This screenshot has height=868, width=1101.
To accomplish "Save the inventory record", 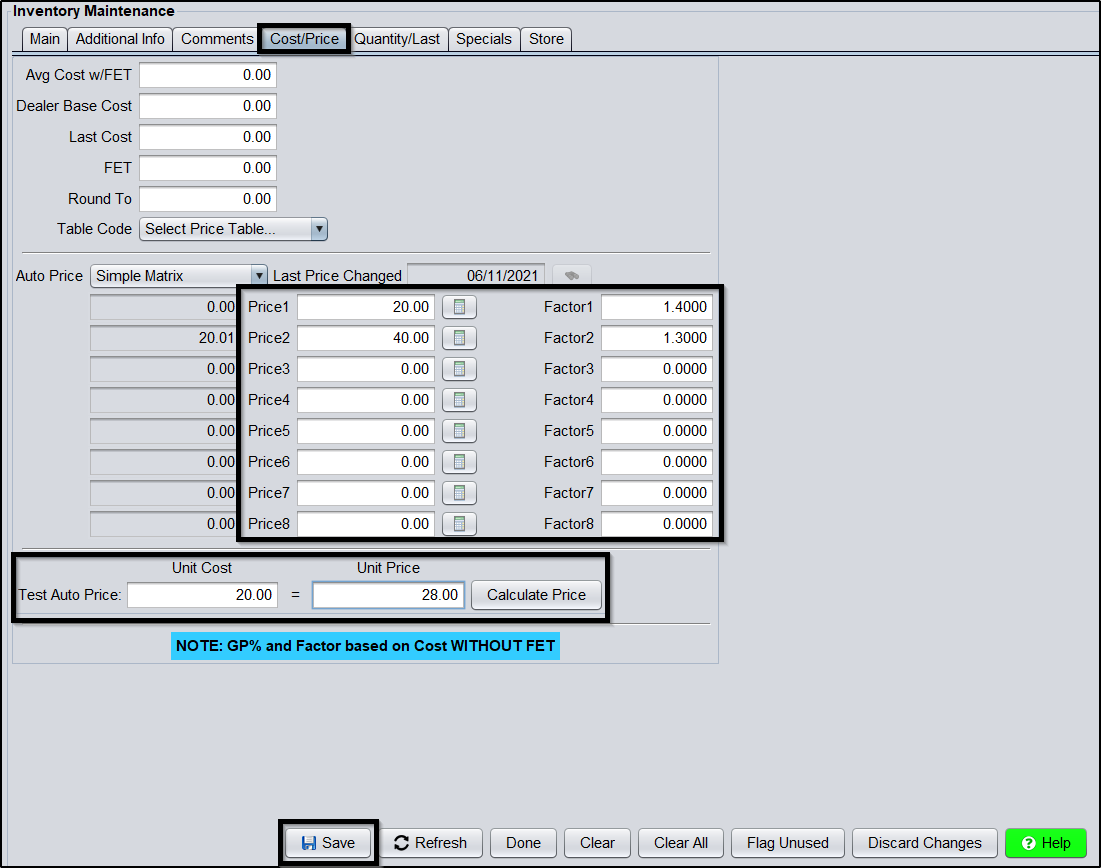I will (328, 843).
